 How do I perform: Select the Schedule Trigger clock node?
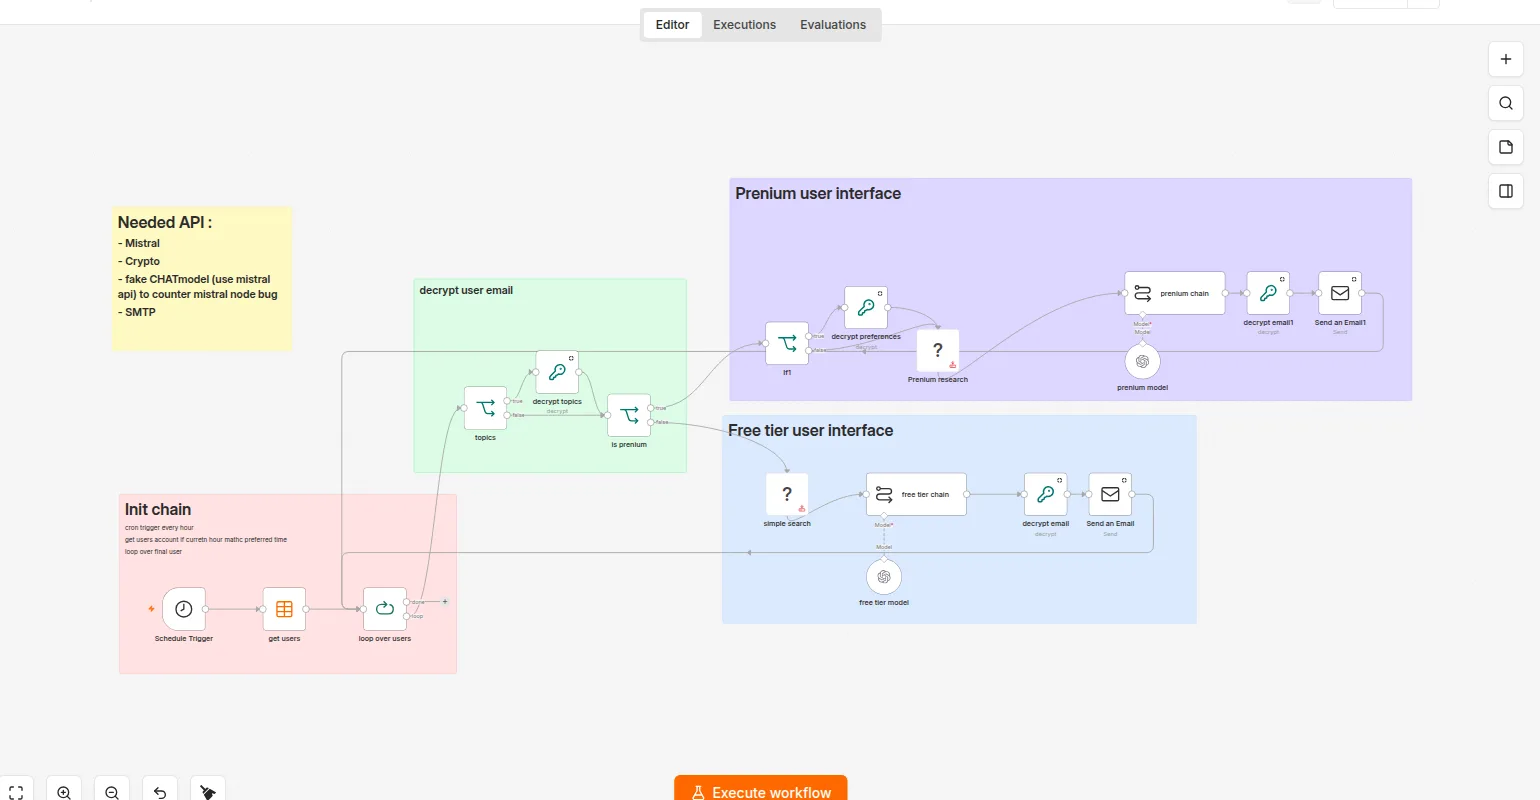click(184, 609)
